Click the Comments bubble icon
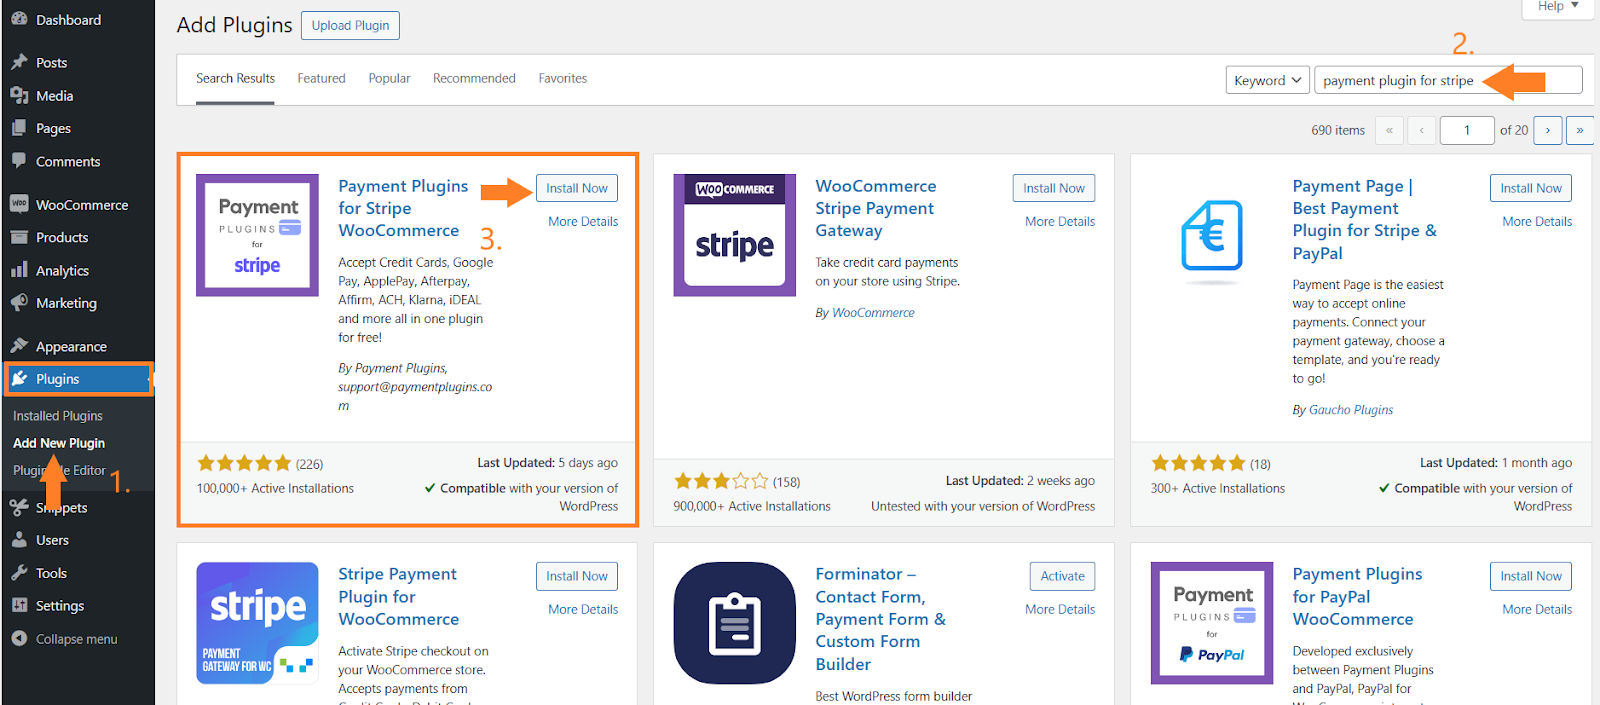1600x705 pixels. coord(19,160)
